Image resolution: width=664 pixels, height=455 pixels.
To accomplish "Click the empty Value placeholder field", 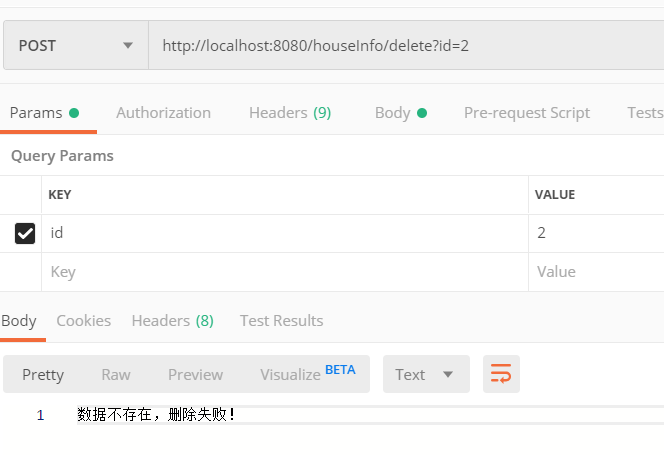I will (596, 272).
